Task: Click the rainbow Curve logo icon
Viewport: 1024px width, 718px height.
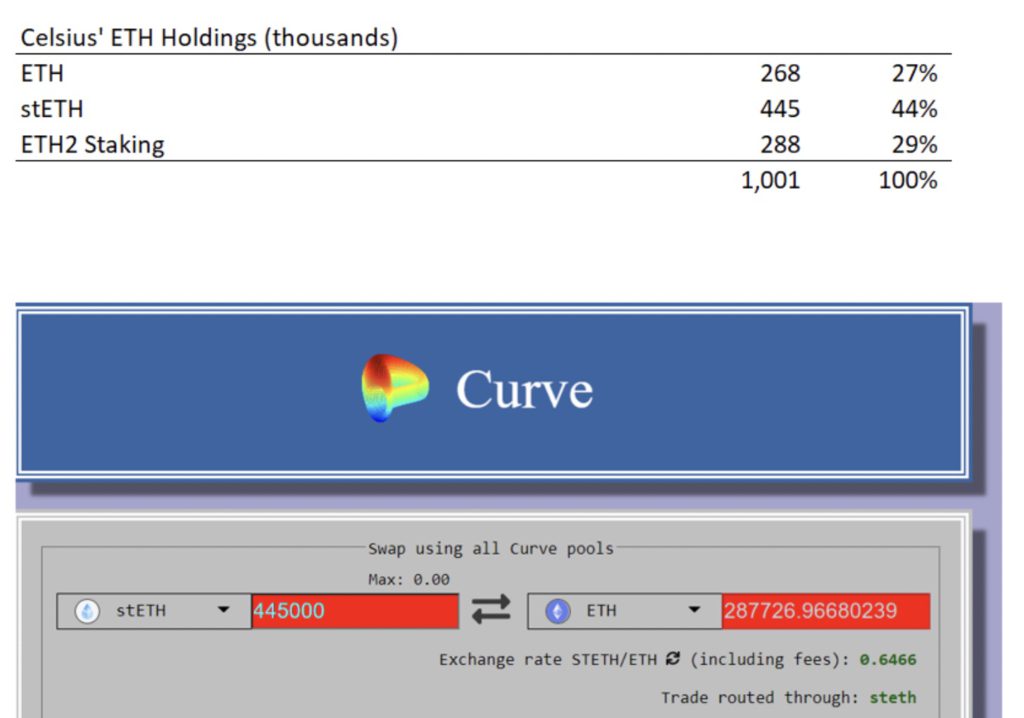Action: tap(394, 388)
